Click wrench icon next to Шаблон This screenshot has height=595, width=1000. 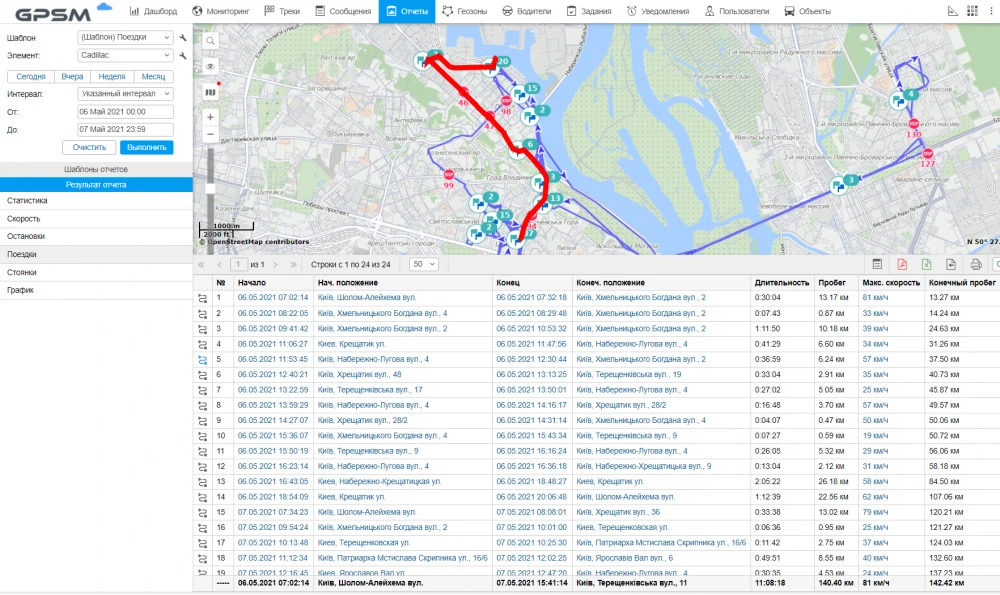point(183,38)
